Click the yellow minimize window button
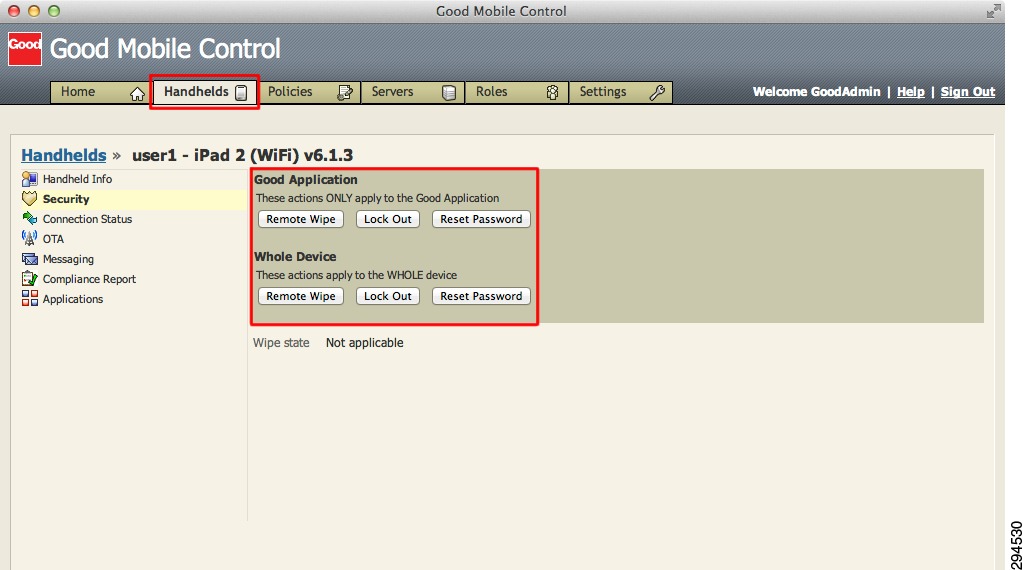 click(34, 11)
